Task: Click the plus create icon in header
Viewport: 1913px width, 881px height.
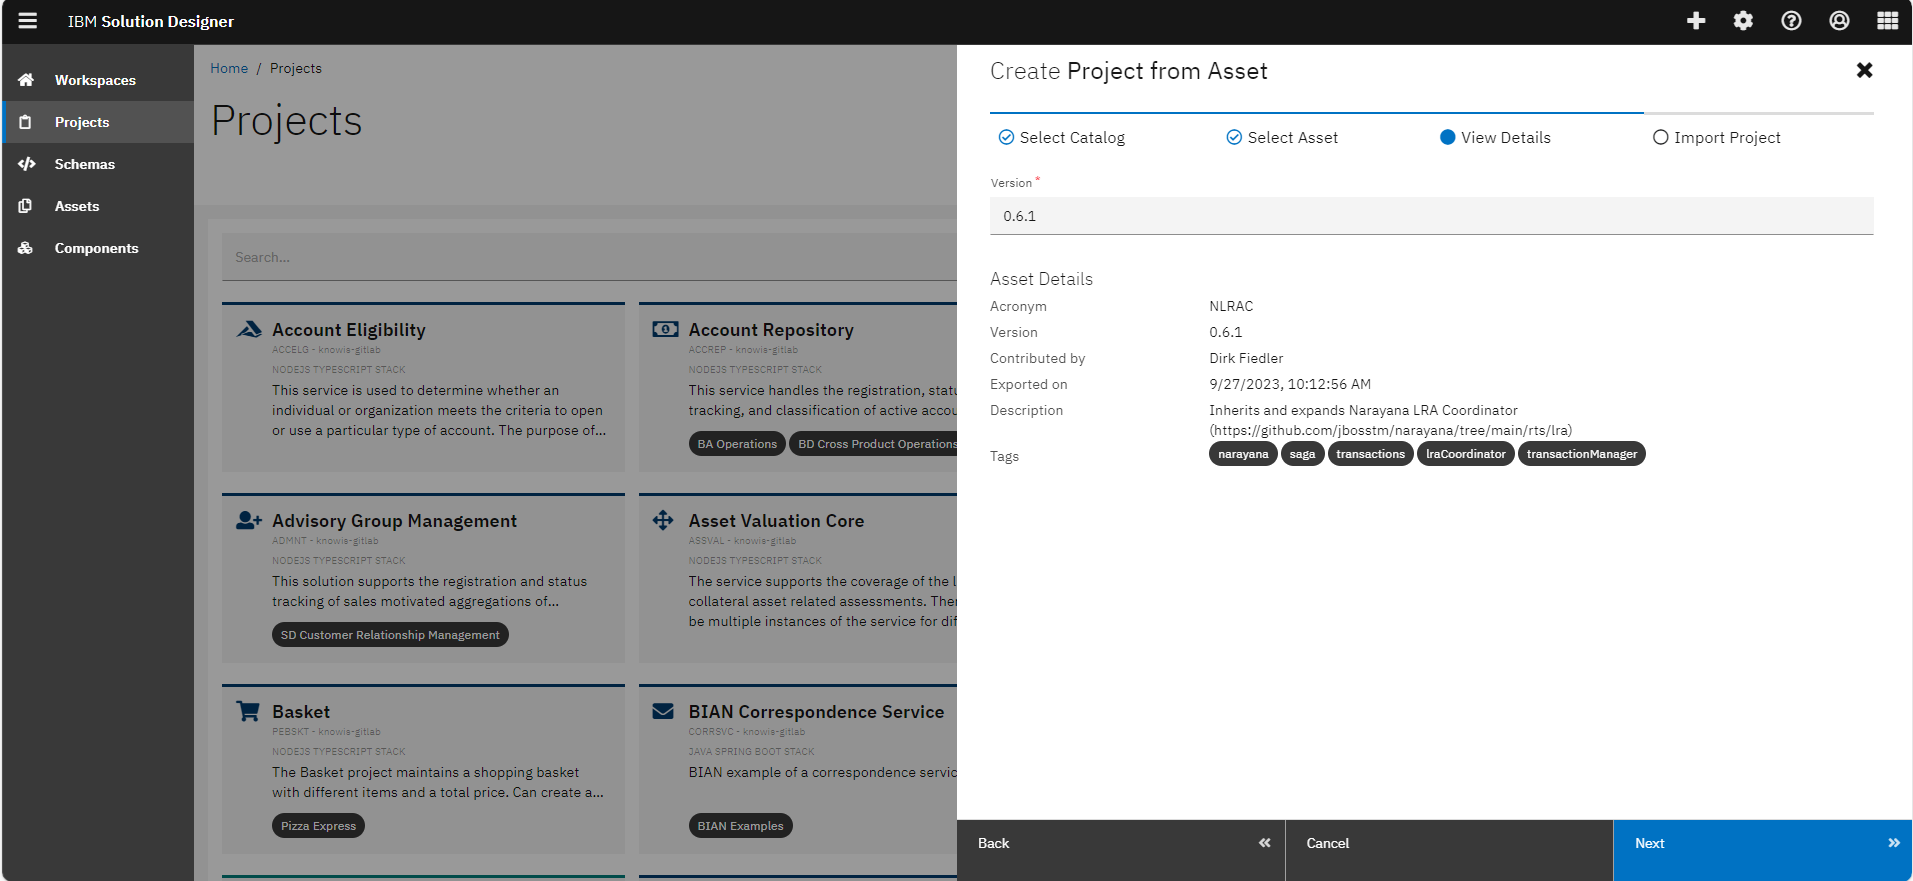Action: tap(1696, 21)
